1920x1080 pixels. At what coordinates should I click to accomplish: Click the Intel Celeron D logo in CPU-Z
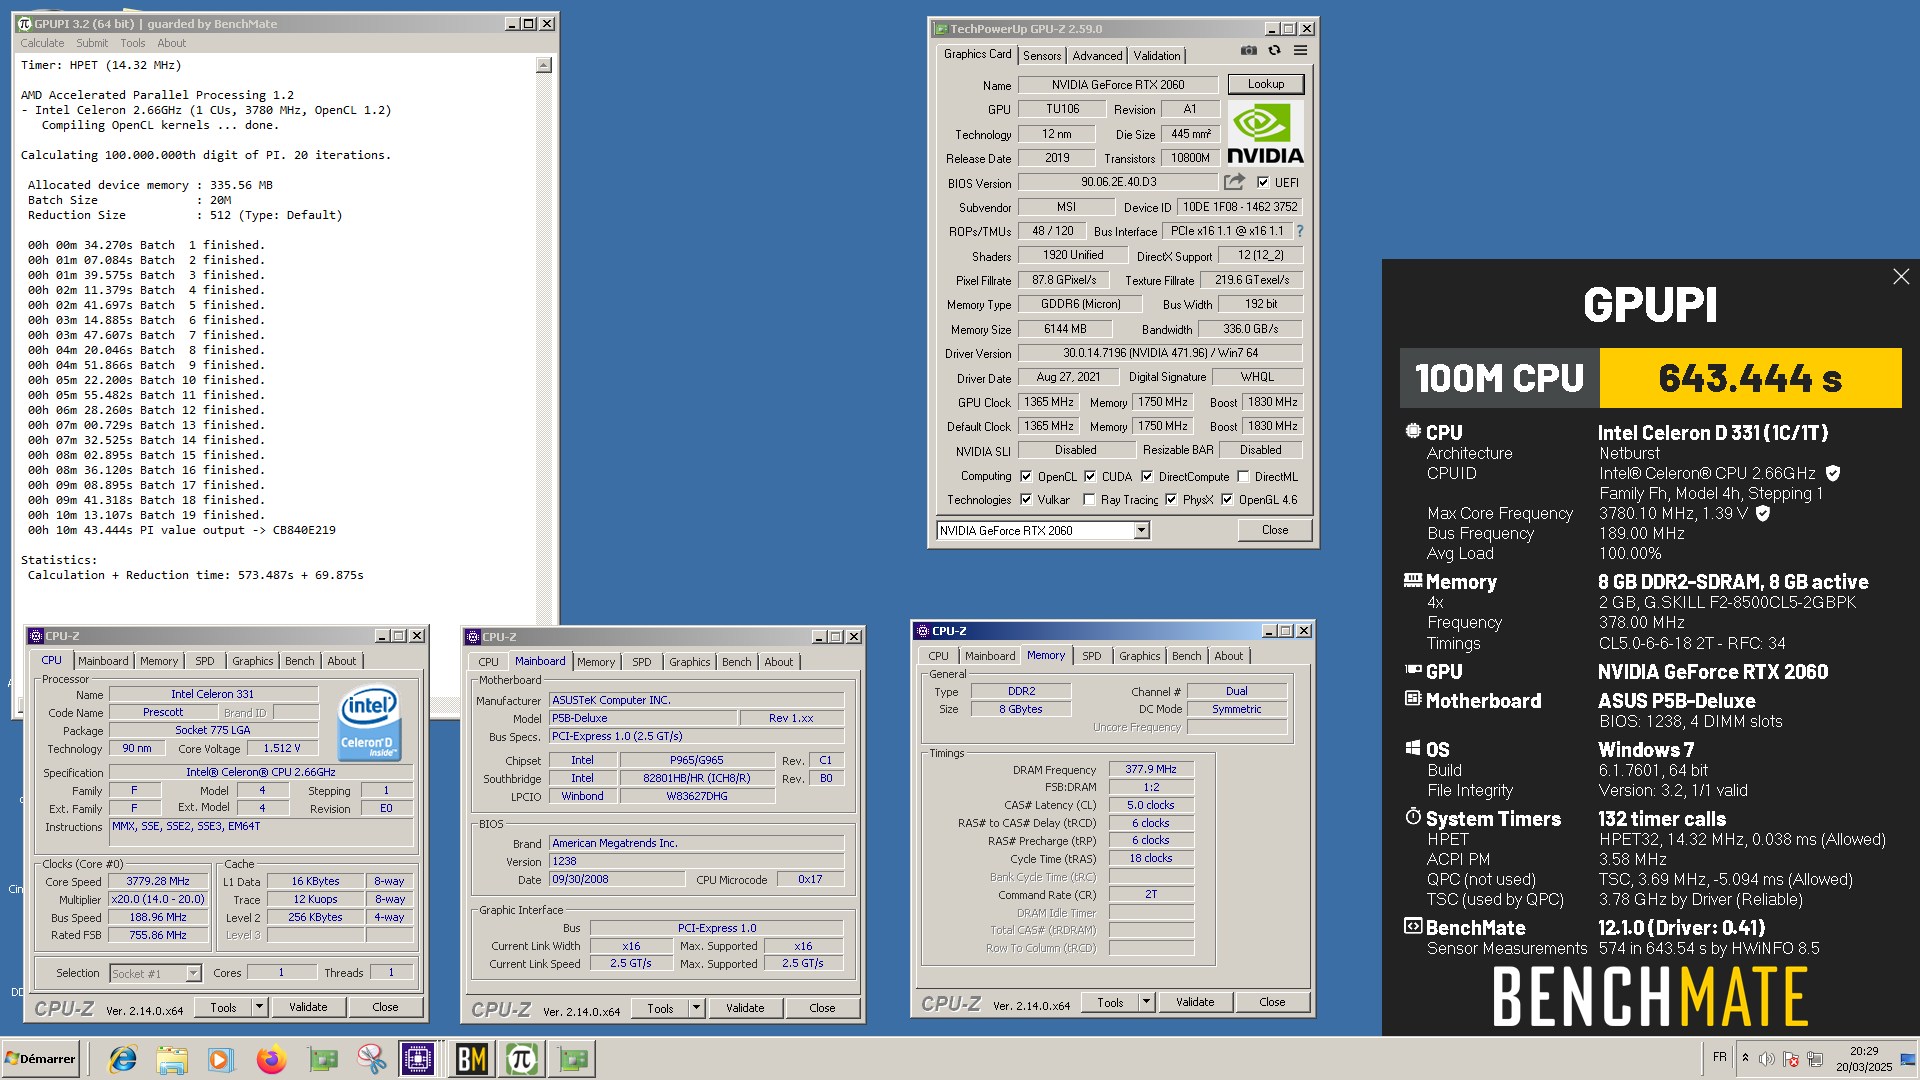click(x=369, y=722)
